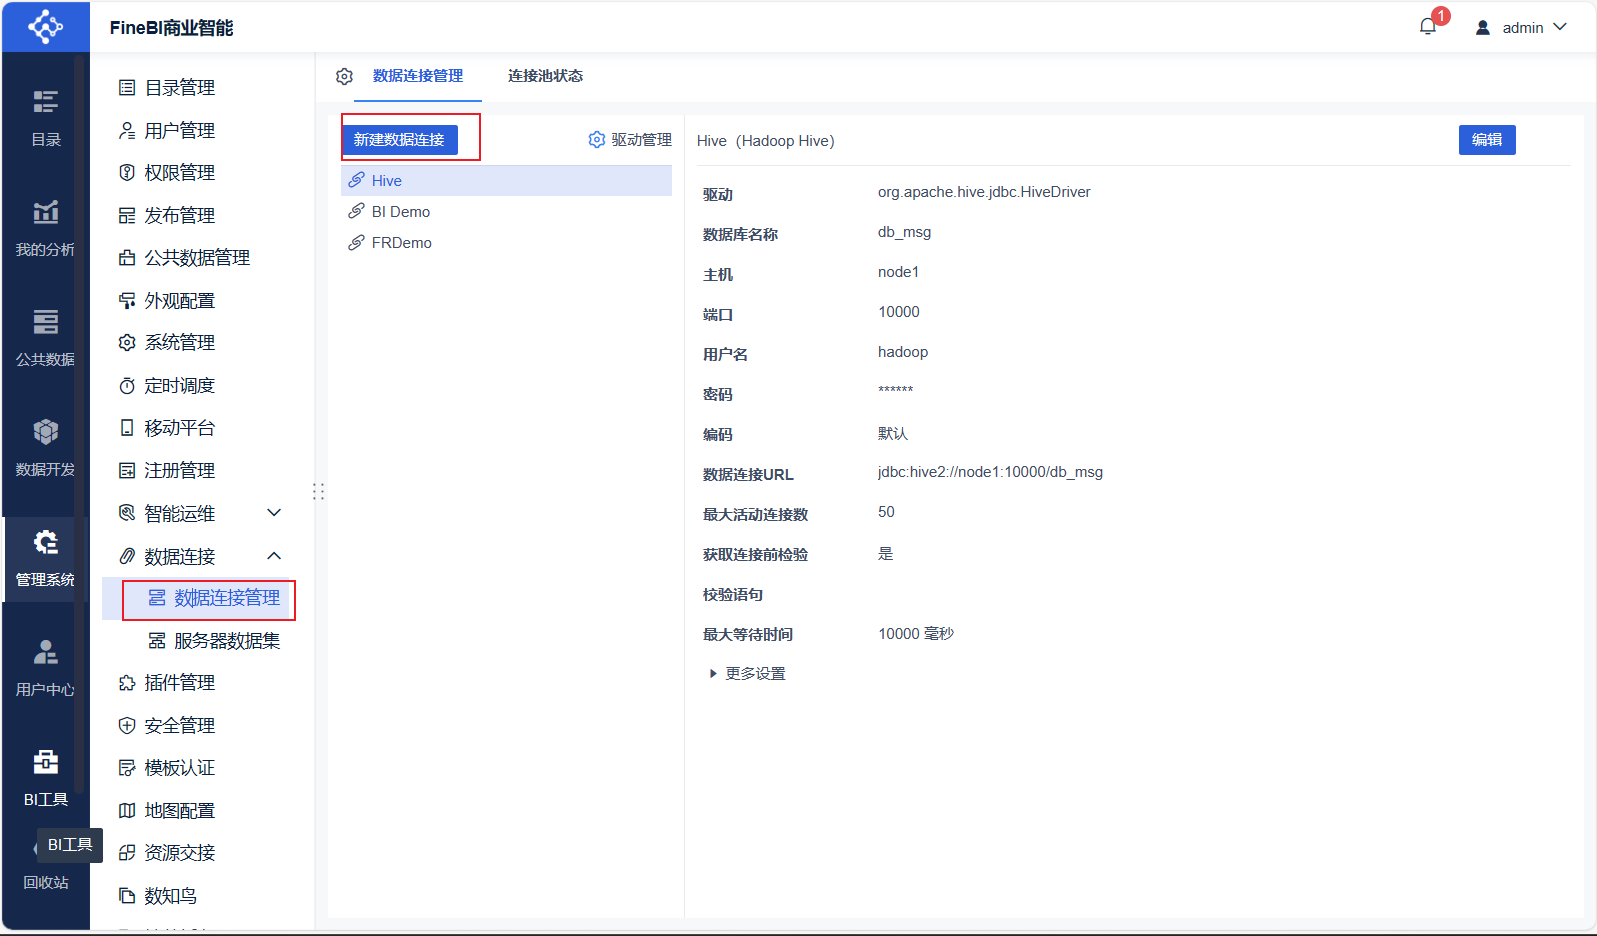Viewport: 1597px width, 936px height.
Task: Go to 用户中心 in the sidebar
Action: (x=45, y=666)
